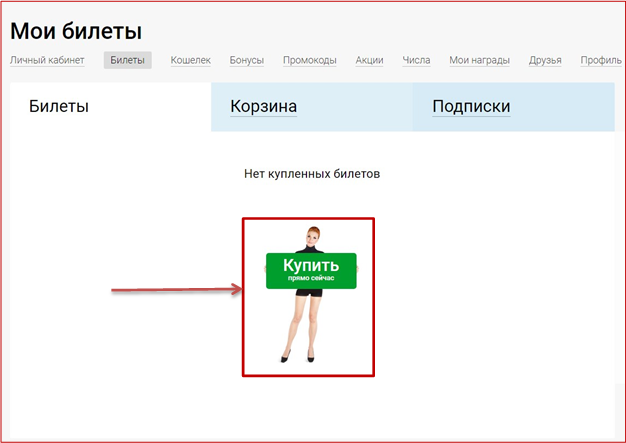Open the Числа page

click(416, 60)
